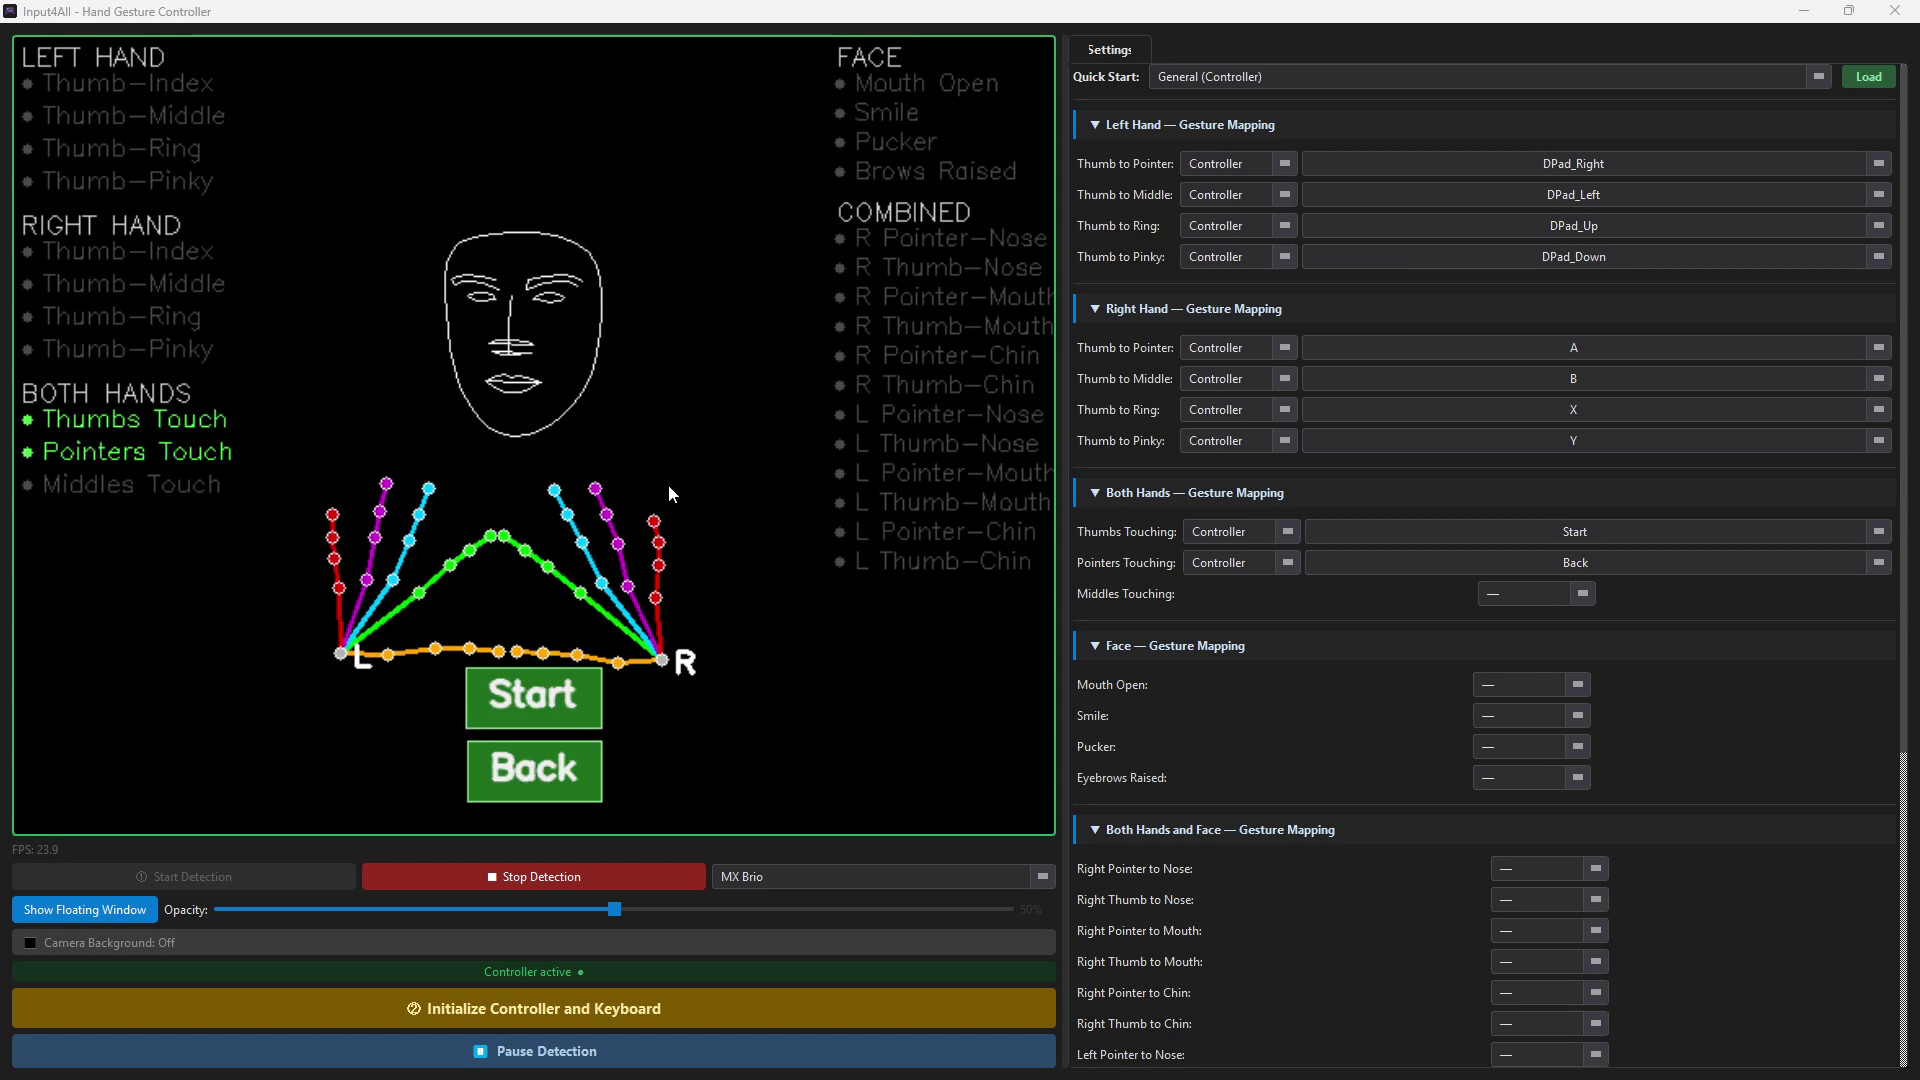The image size is (1920, 1080).
Task: Open Left Thumb to Ring Controller dropdown arrow
Action: coord(1284,226)
